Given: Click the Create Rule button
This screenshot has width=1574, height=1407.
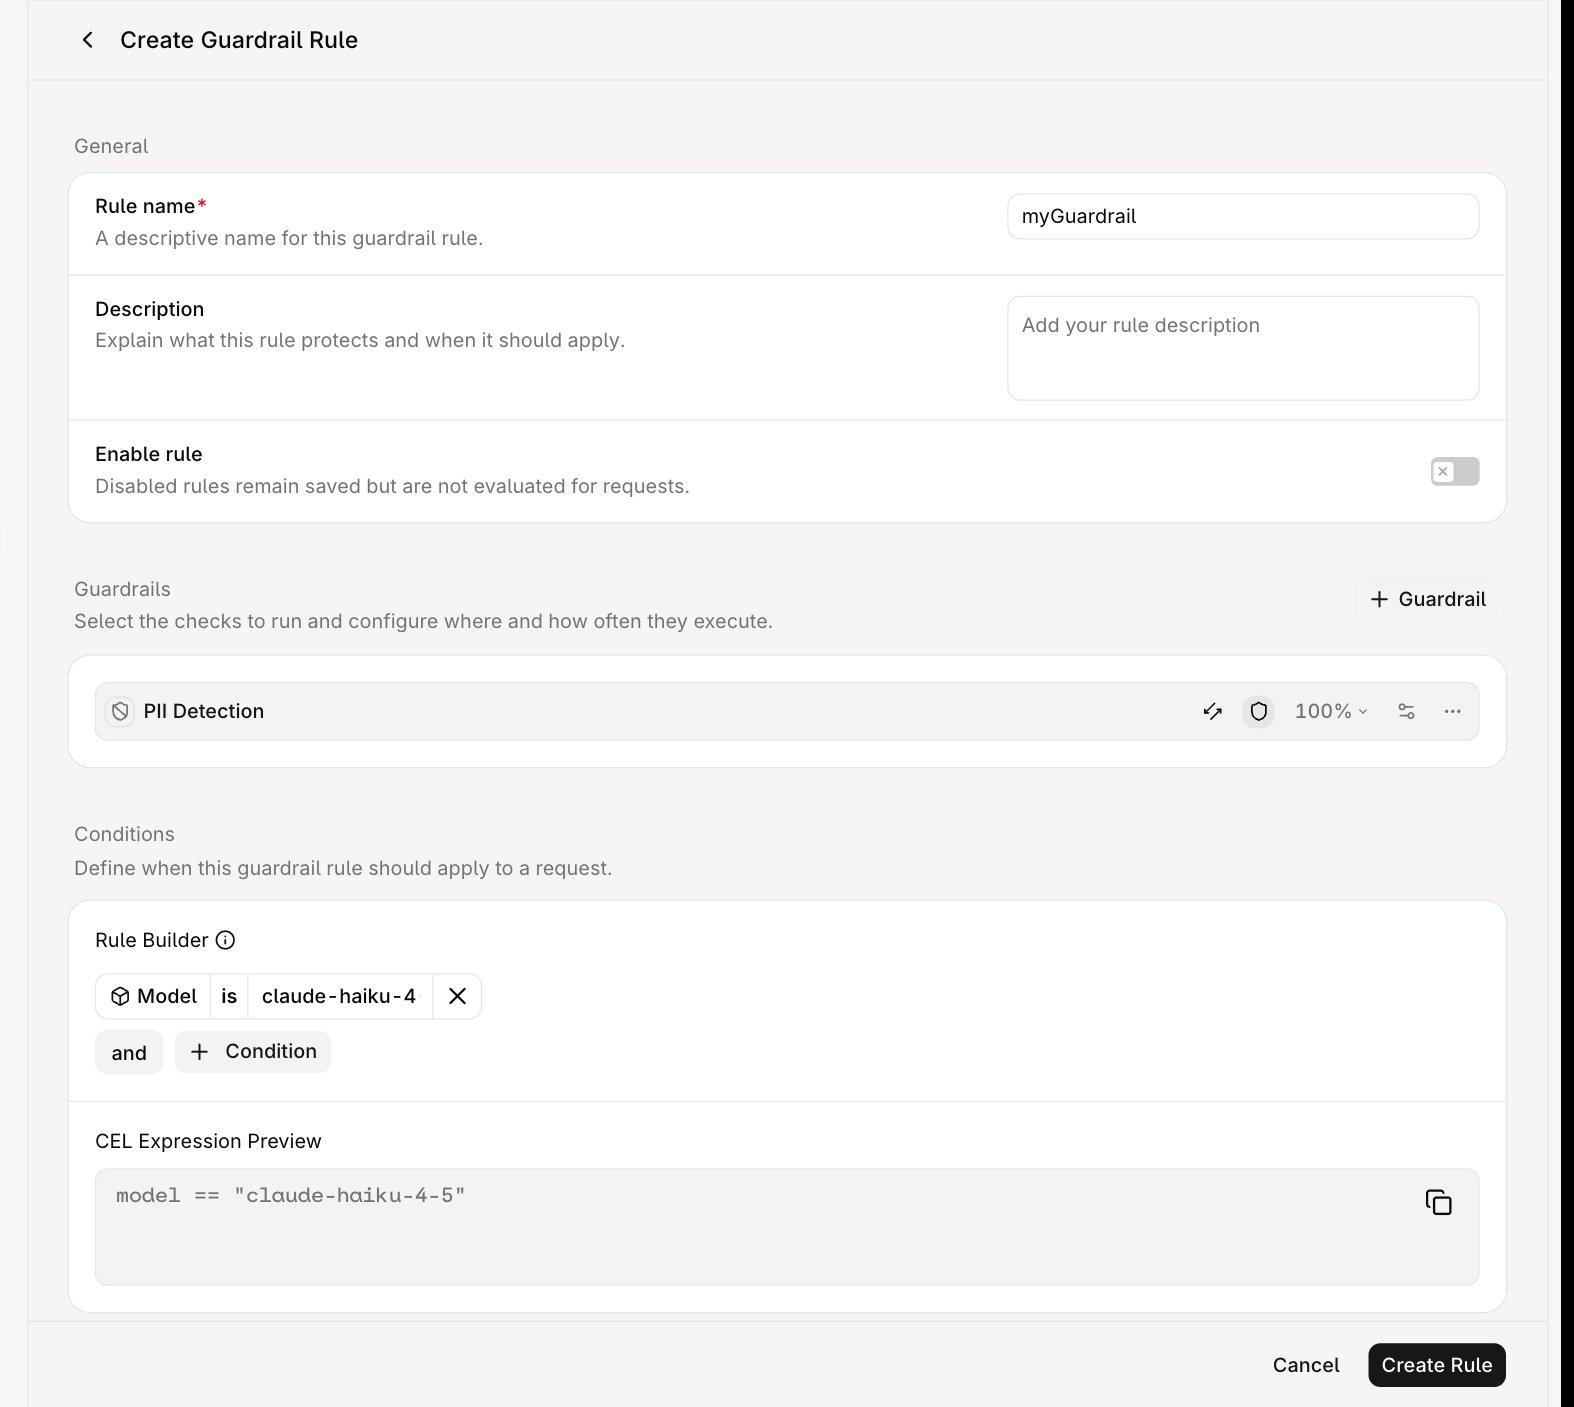Looking at the screenshot, I should (x=1437, y=1365).
